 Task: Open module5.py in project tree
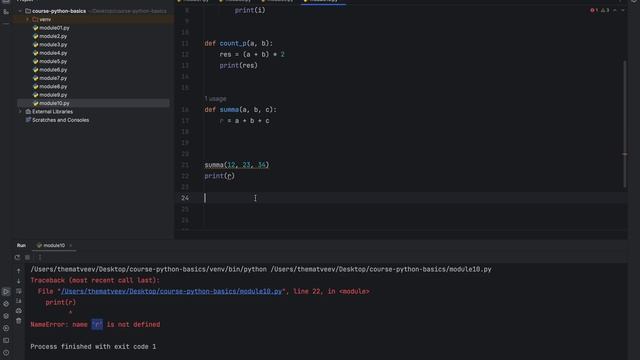point(53,61)
